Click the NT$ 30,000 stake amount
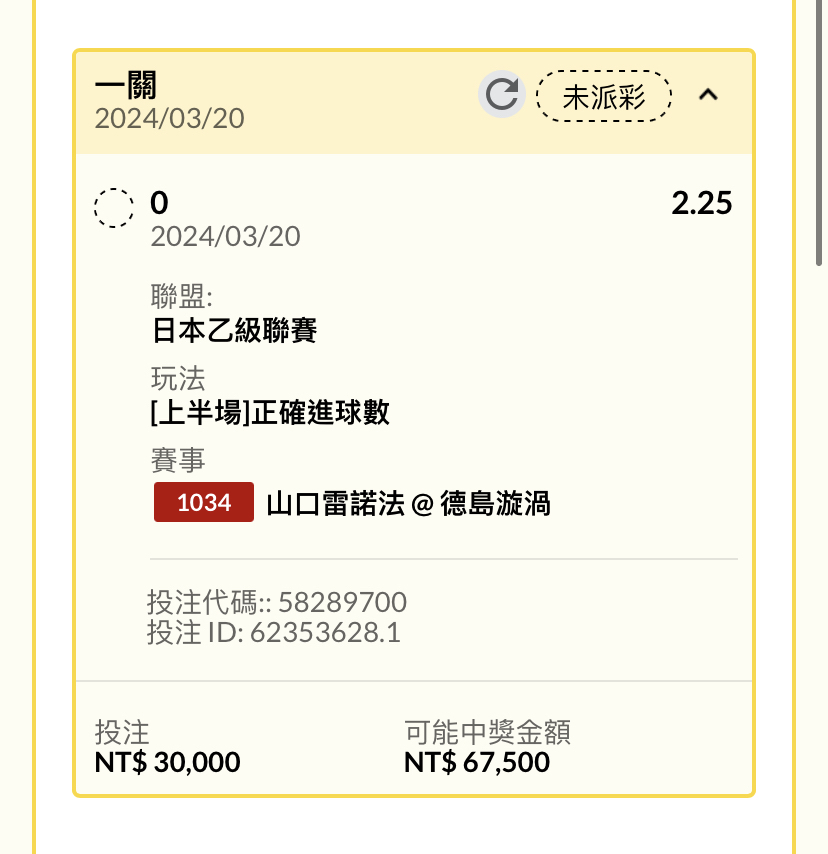This screenshot has width=828, height=854. 167,763
